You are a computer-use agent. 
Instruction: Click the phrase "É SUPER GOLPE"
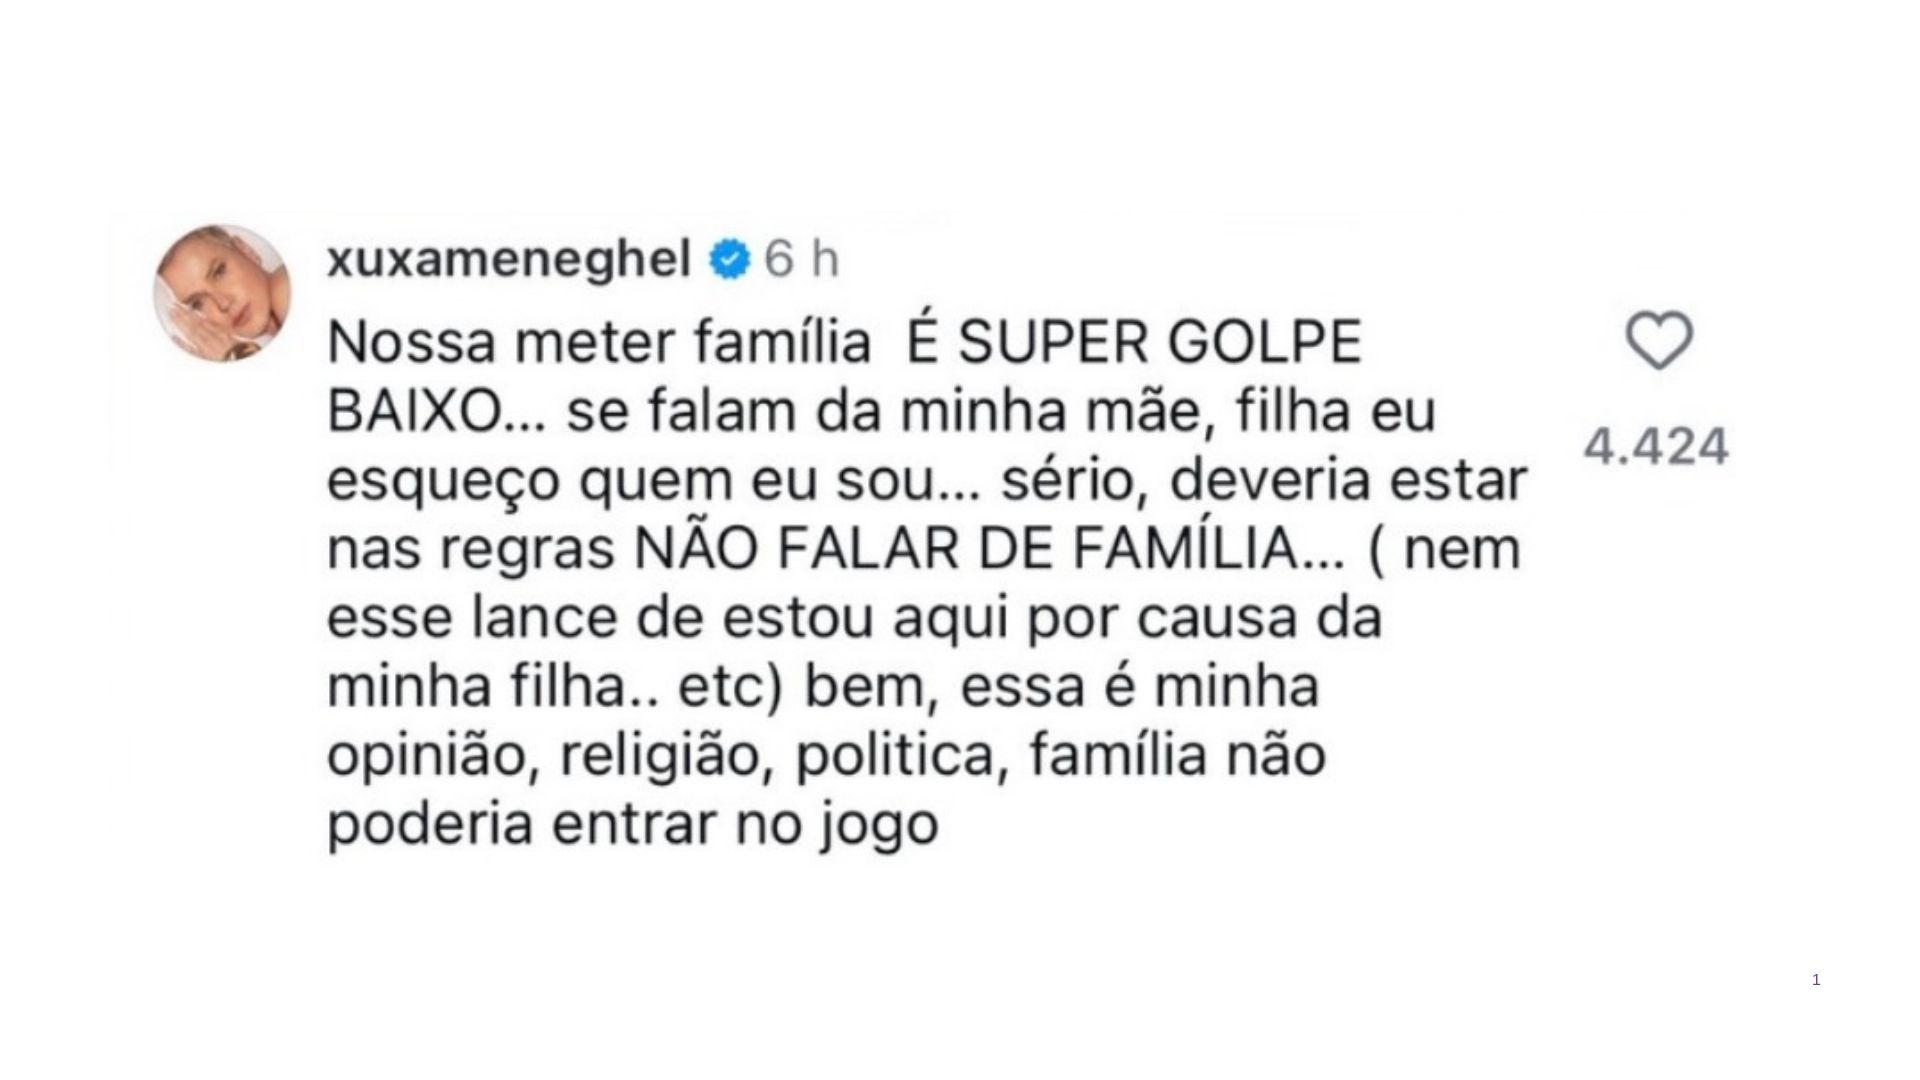pyautogui.click(x=1133, y=343)
